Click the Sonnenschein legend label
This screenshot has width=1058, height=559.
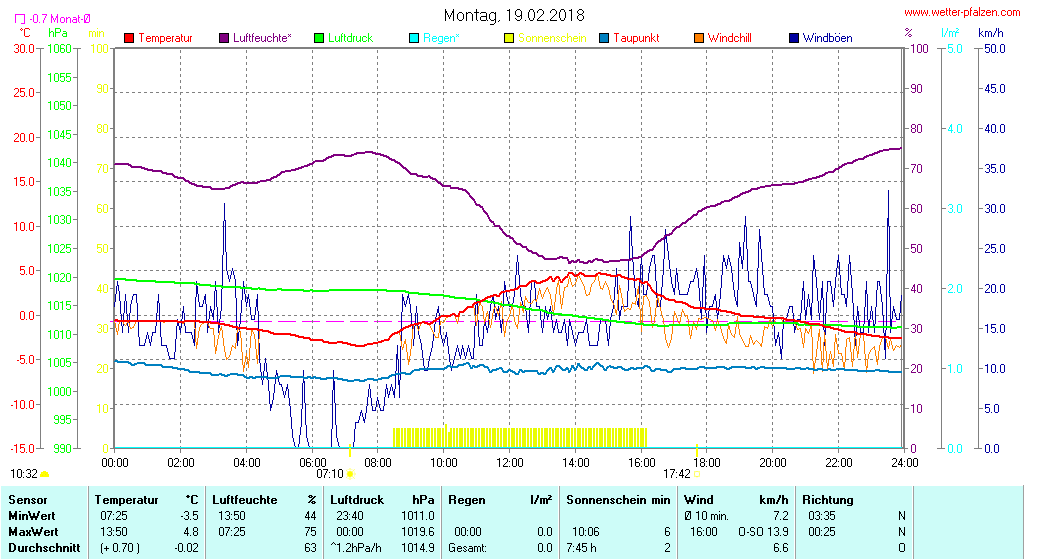pyautogui.click(x=553, y=38)
